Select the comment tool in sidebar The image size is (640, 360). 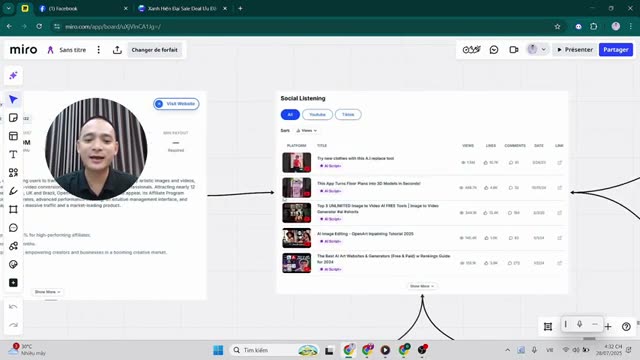13,228
